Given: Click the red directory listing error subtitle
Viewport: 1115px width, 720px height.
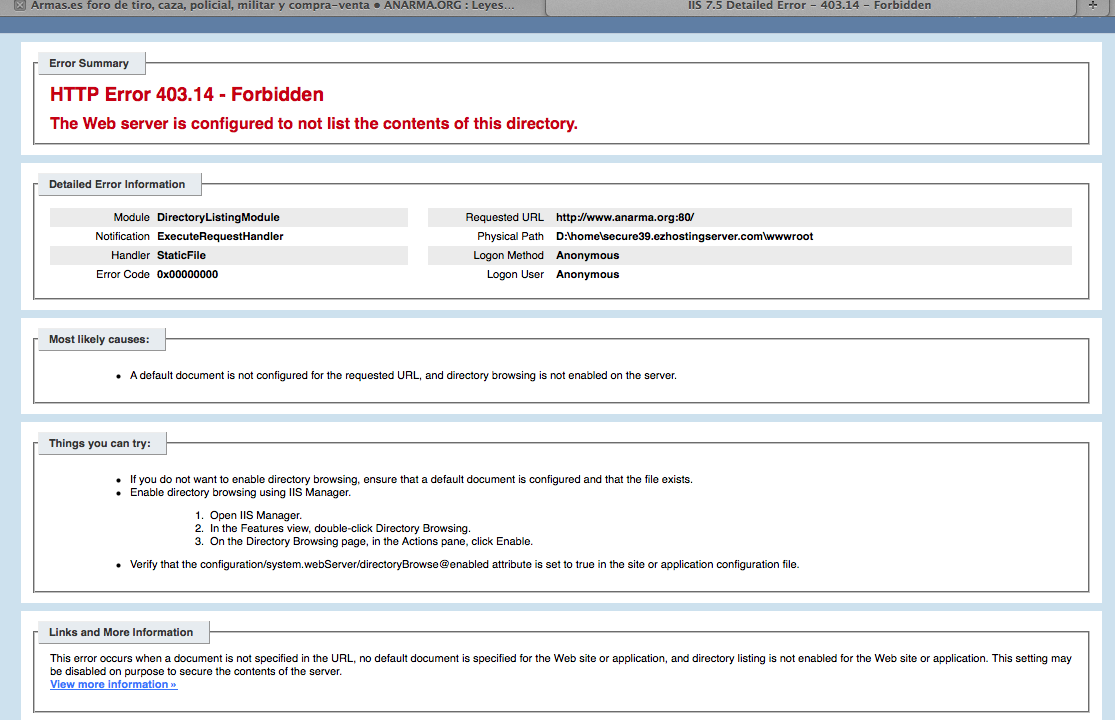Looking at the screenshot, I should [314, 124].
